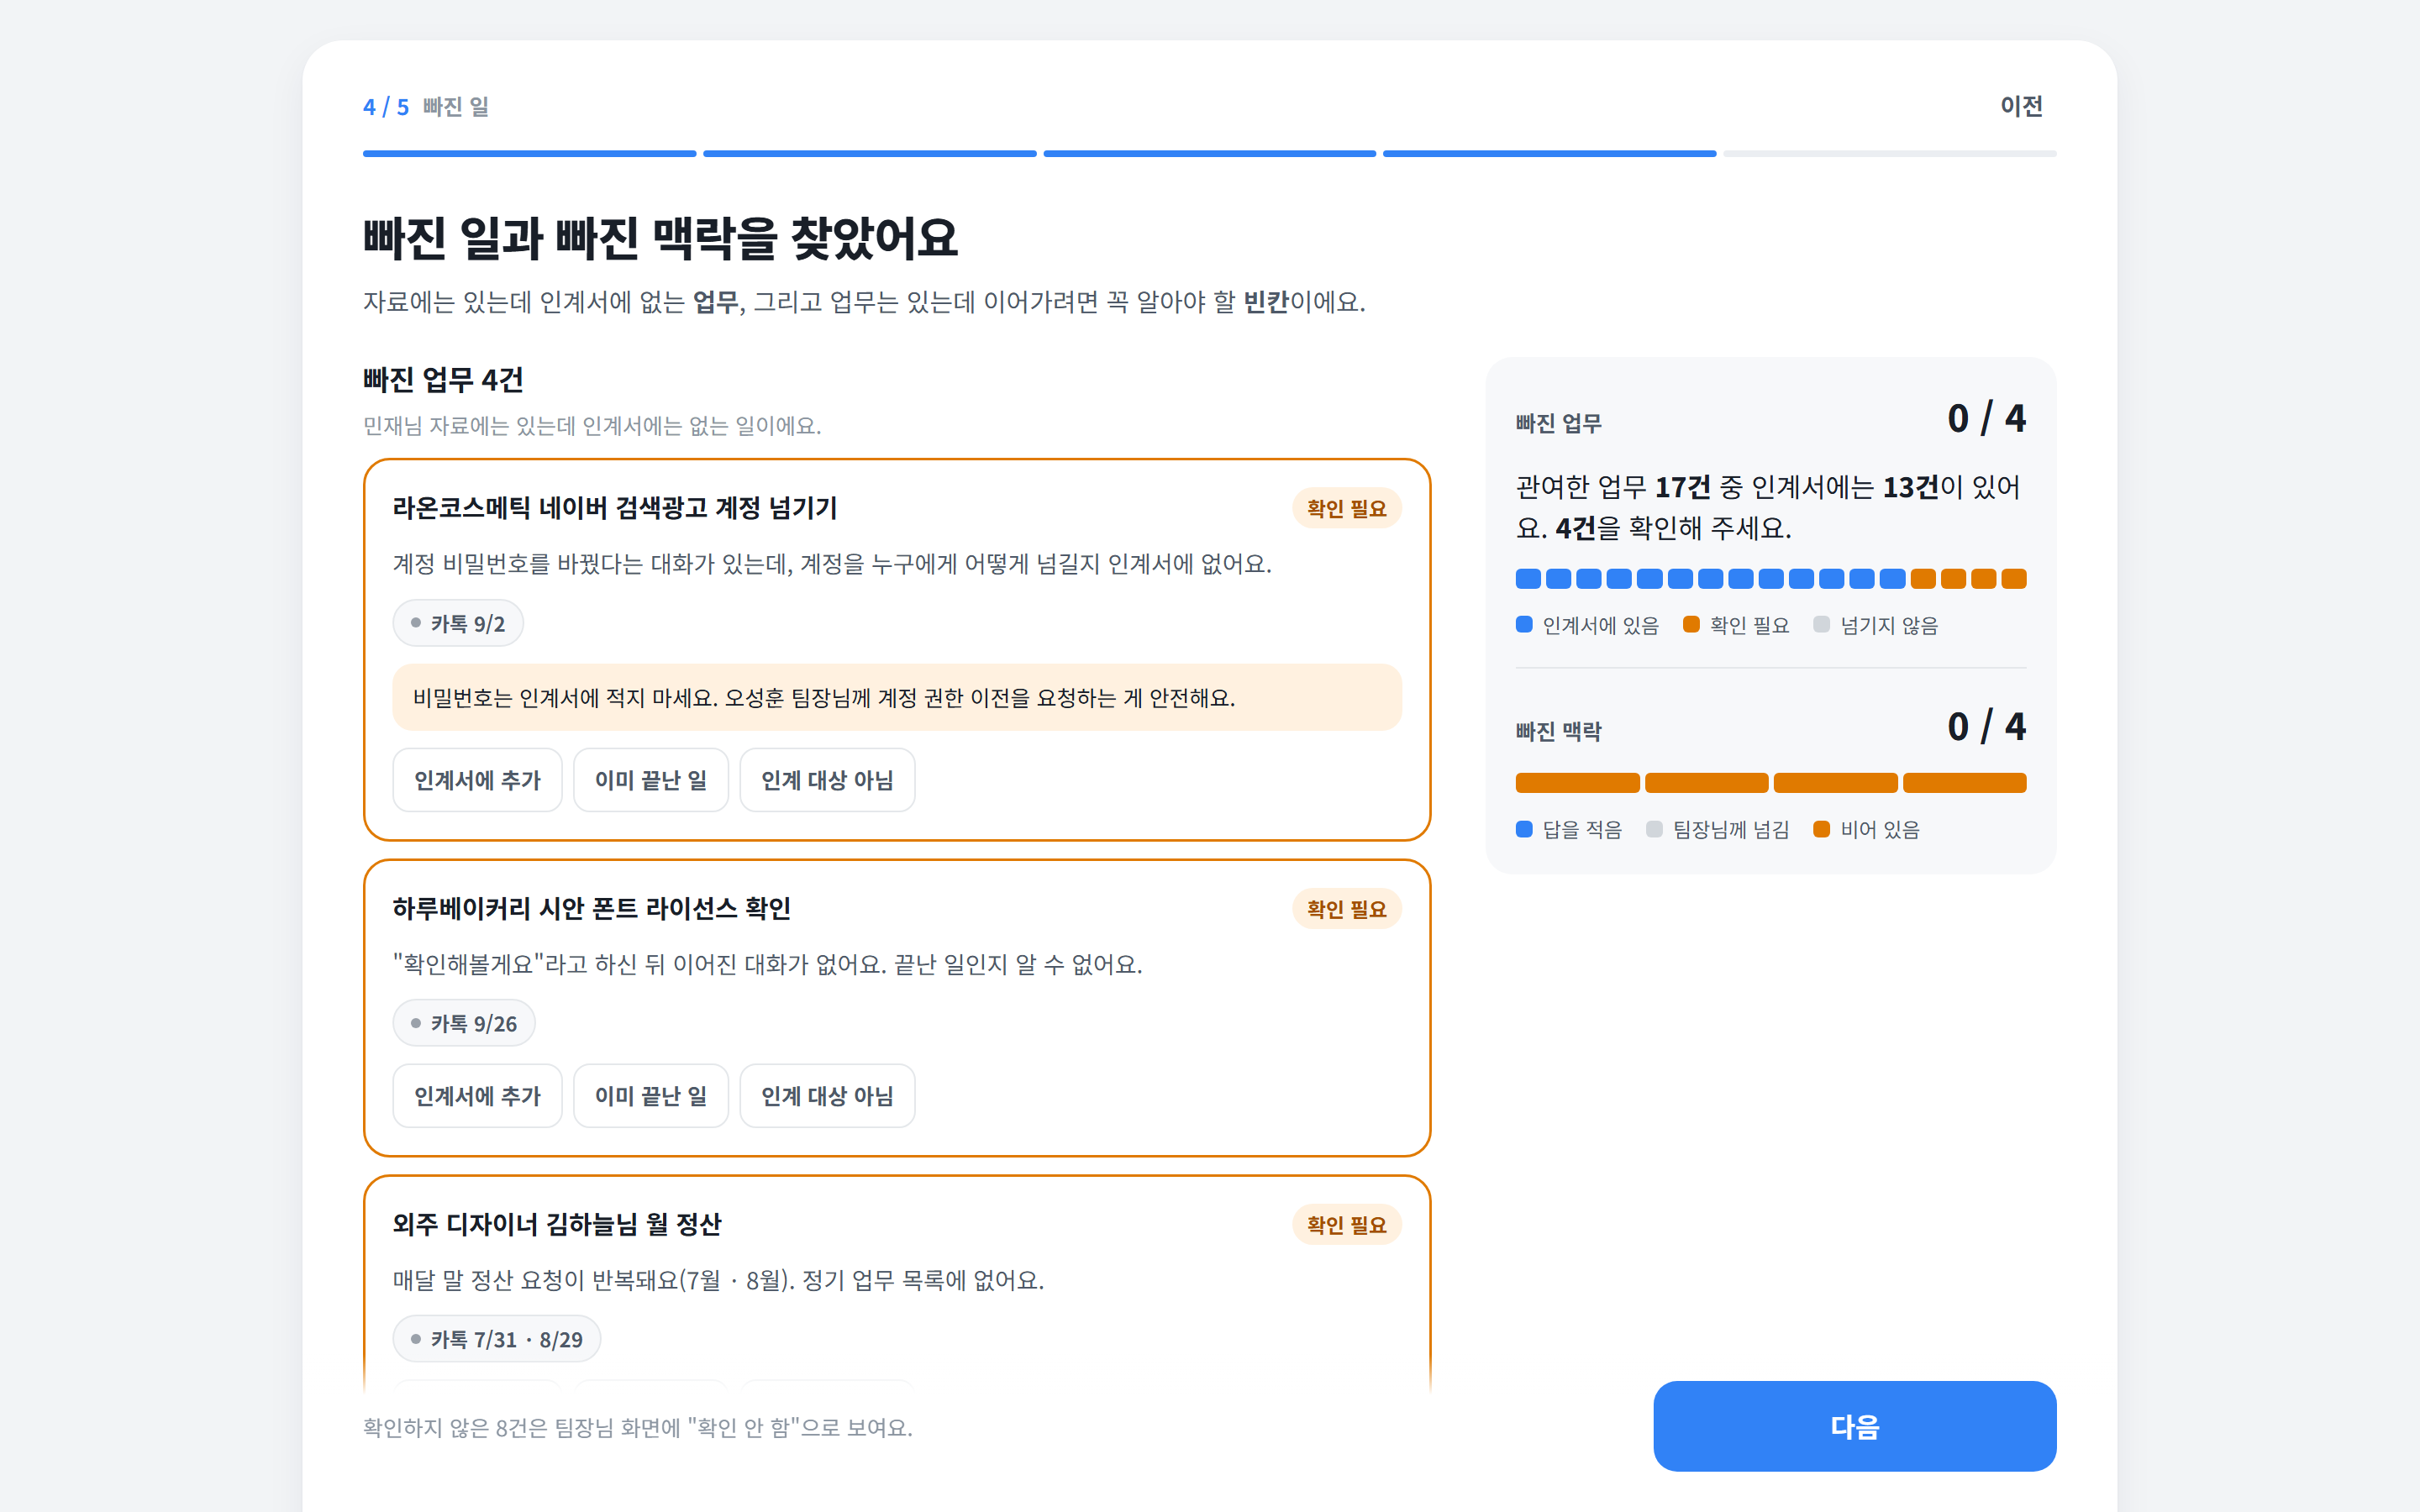The image size is (2420, 1512).
Task: Open the 카톡 9/2 source chip
Action: (458, 624)
